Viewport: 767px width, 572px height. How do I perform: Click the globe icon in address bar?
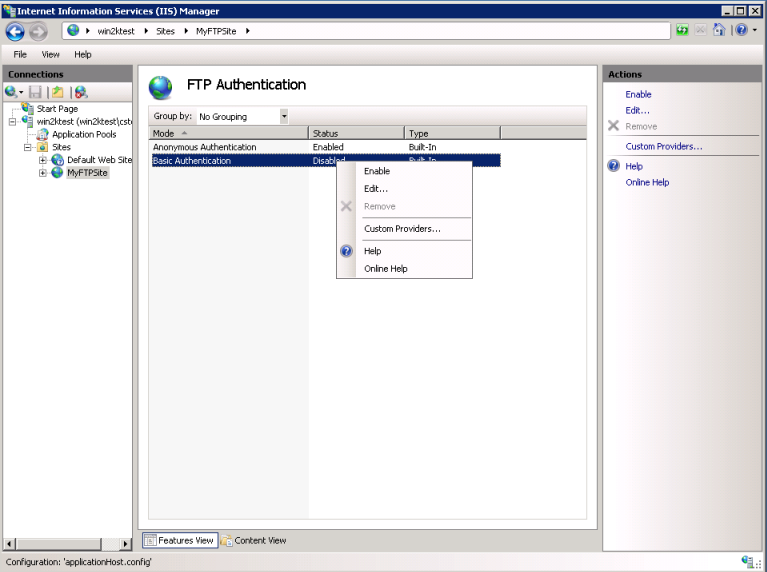pos(73,30)
